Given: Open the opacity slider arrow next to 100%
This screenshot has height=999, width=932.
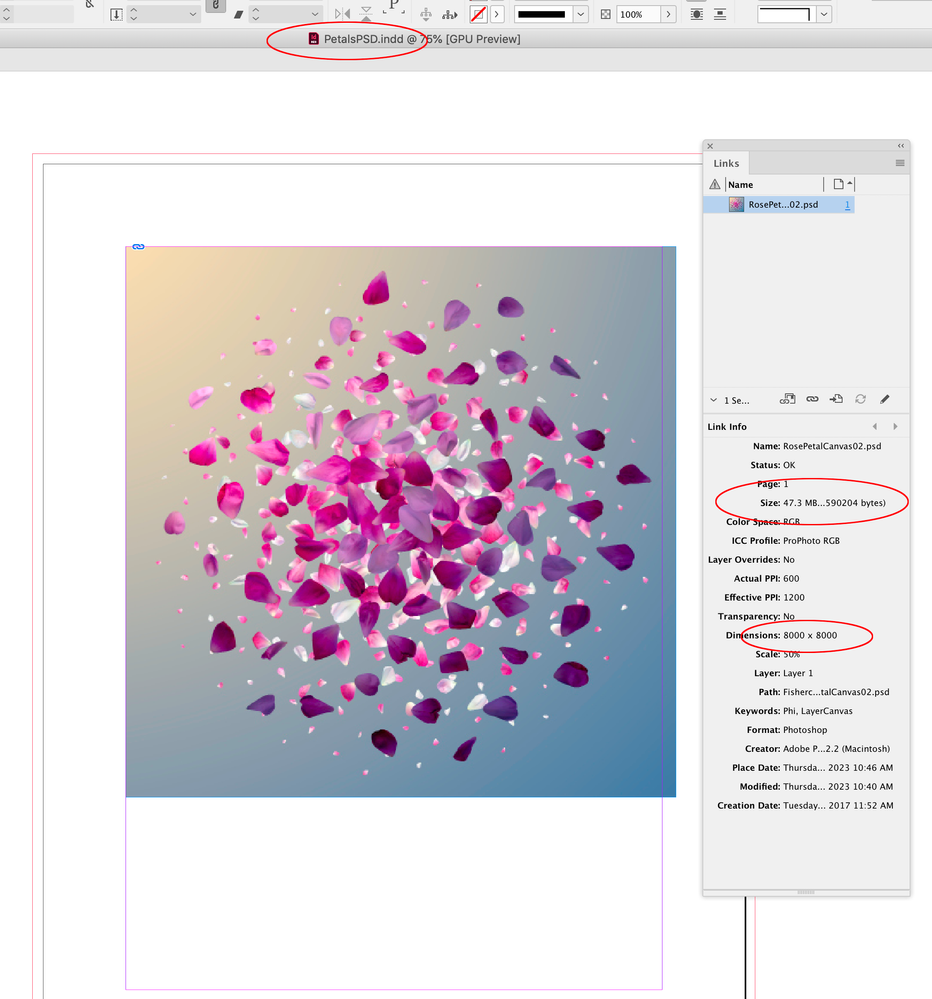Looking at the screenshot, I should (668, 14).
